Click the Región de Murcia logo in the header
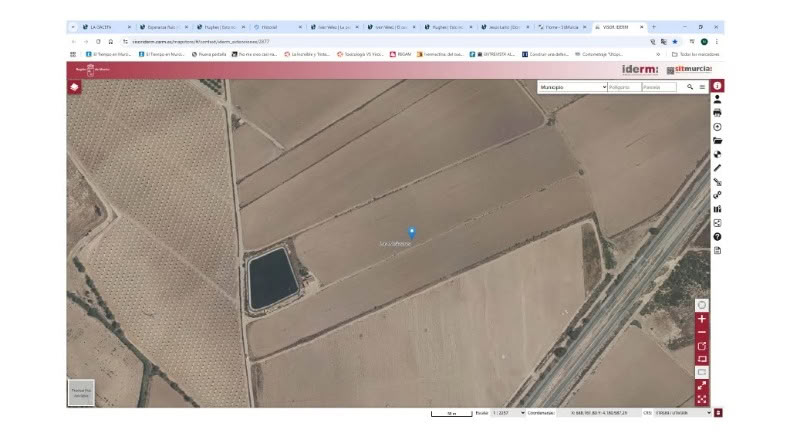790x440 pixels. point(92,70)
